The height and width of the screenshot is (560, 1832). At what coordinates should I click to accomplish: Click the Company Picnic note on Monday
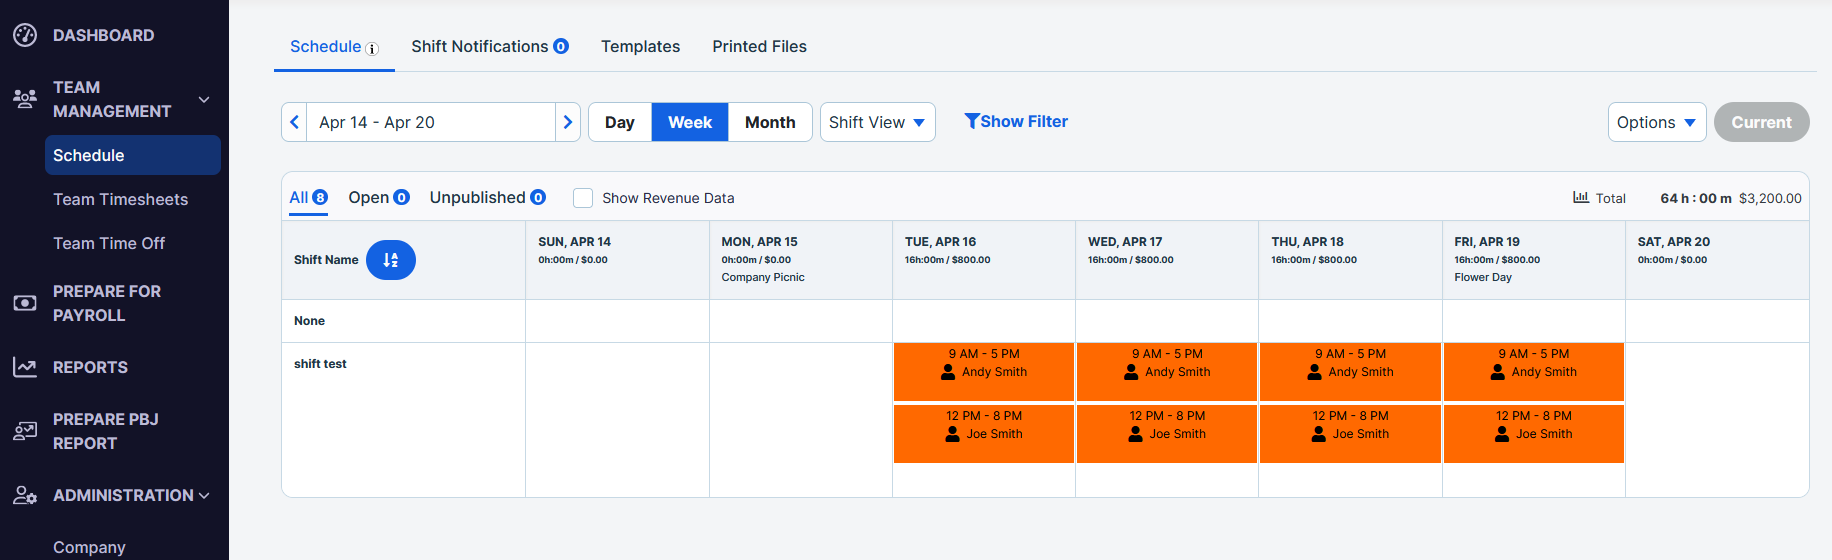763,277
